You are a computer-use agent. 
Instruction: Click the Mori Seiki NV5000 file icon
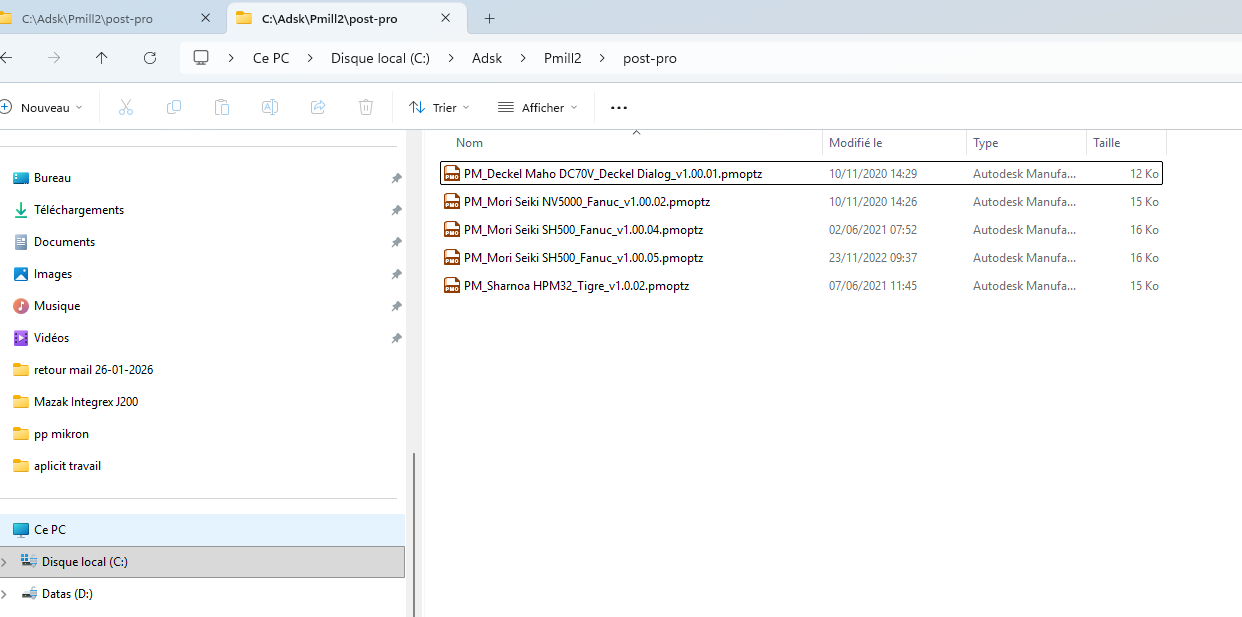(452, 201)
